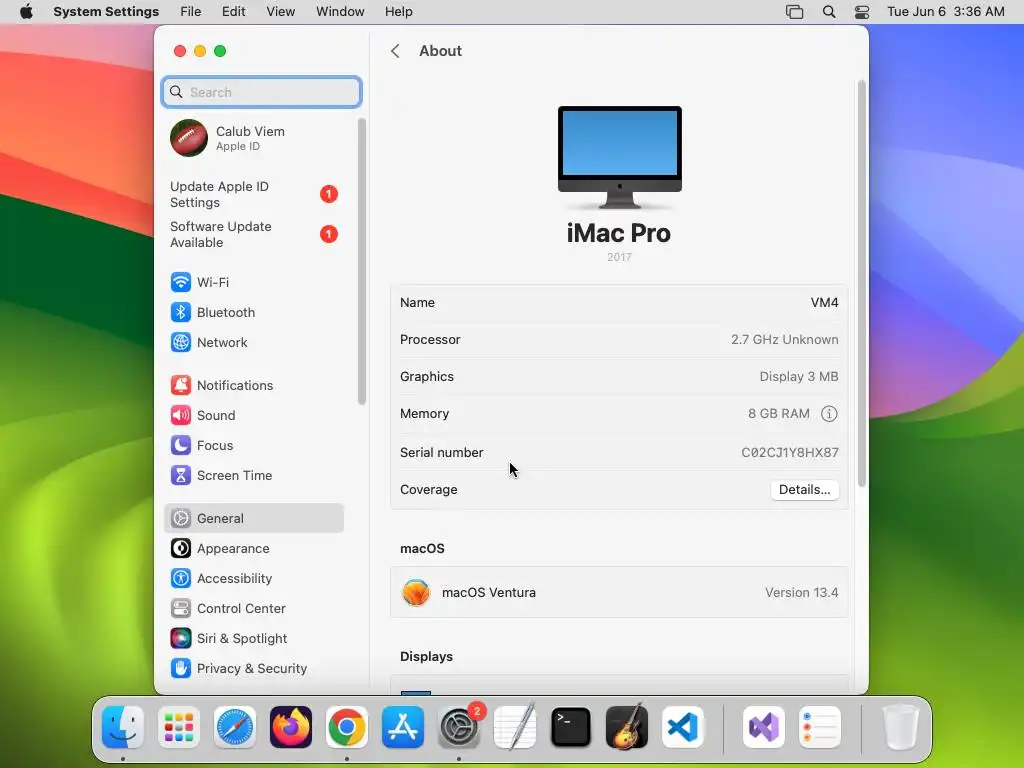Click the date and time in menu bar

point(946,12)
